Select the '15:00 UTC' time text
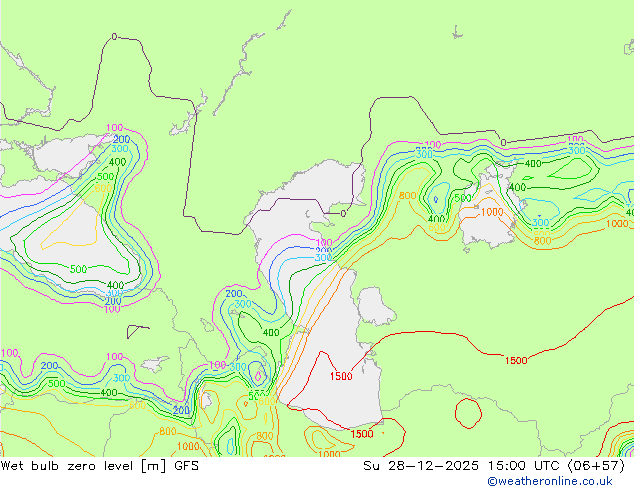 tap(523, 466)
